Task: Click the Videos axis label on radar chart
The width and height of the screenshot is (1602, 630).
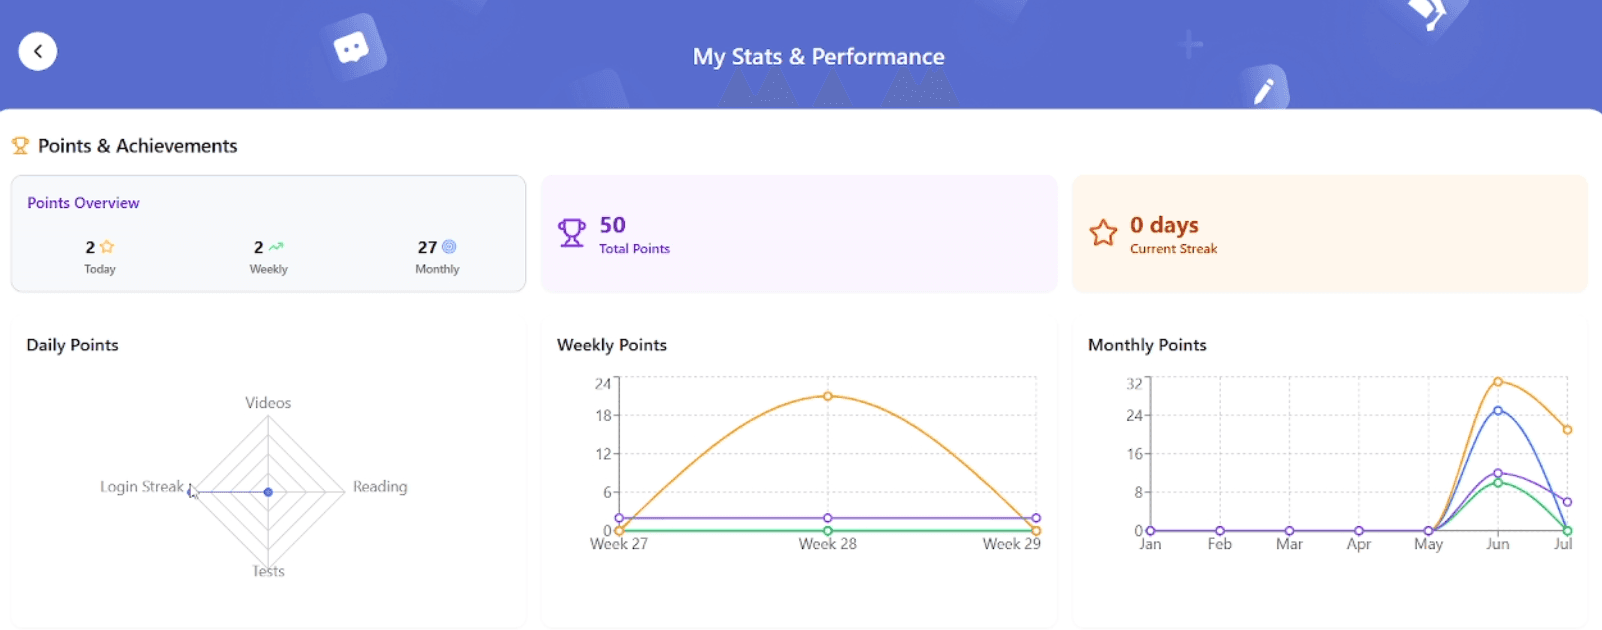Action: coord(268,403)
